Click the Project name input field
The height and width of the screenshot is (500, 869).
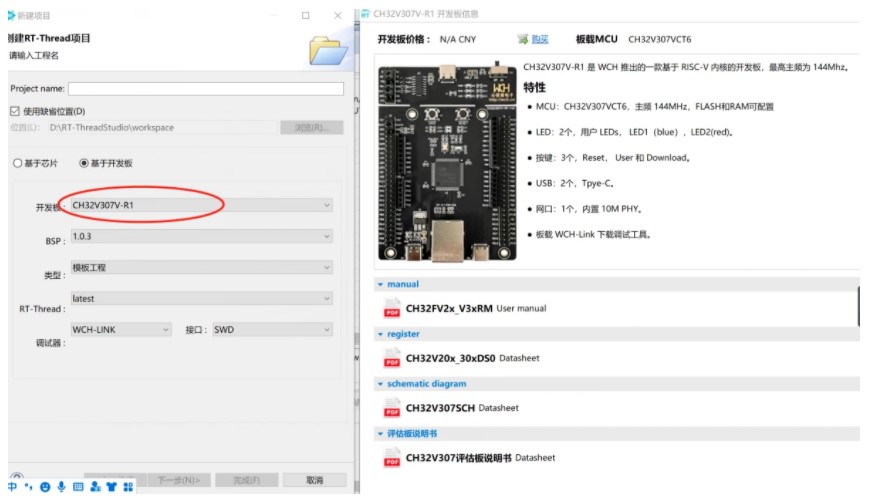[206, 89]
